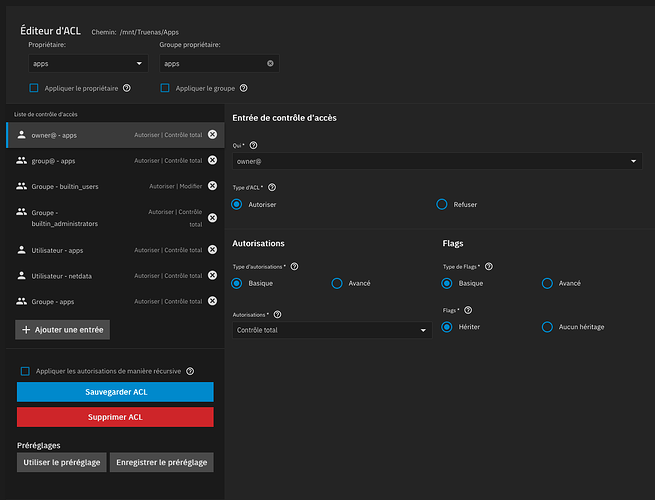View help for recursive permissions option

(190, 371)
